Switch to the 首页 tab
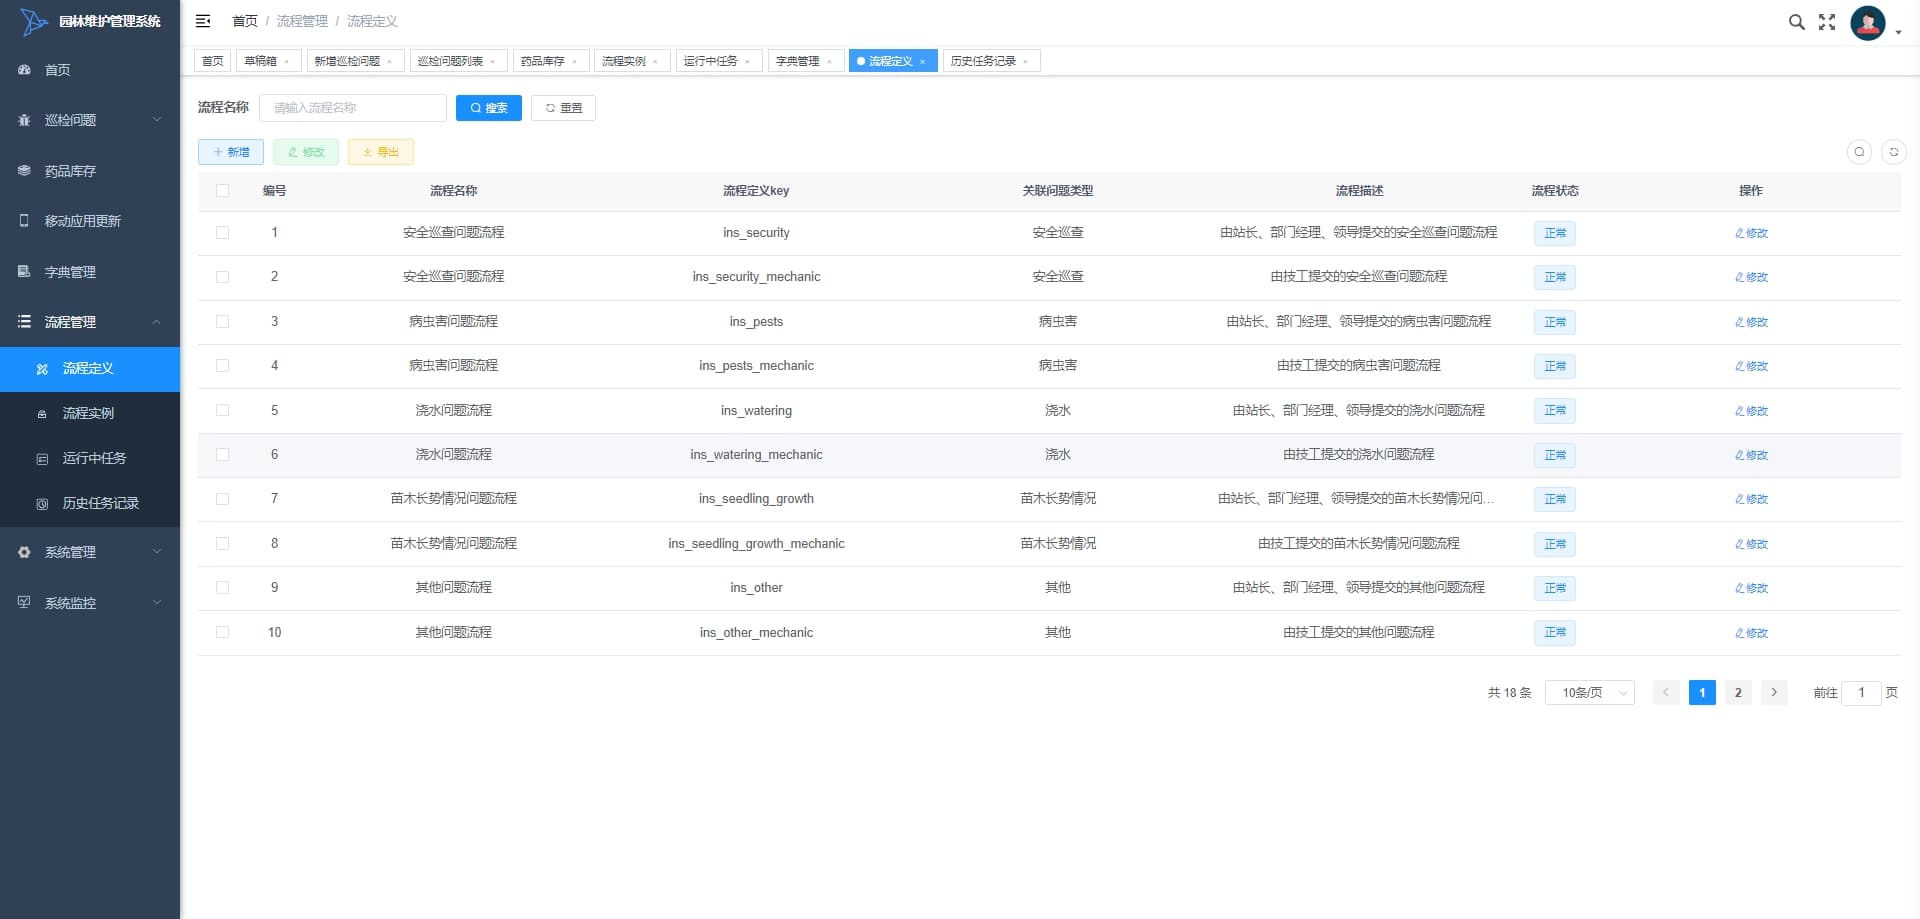The image size is (1920, 919). pos(212,61)
